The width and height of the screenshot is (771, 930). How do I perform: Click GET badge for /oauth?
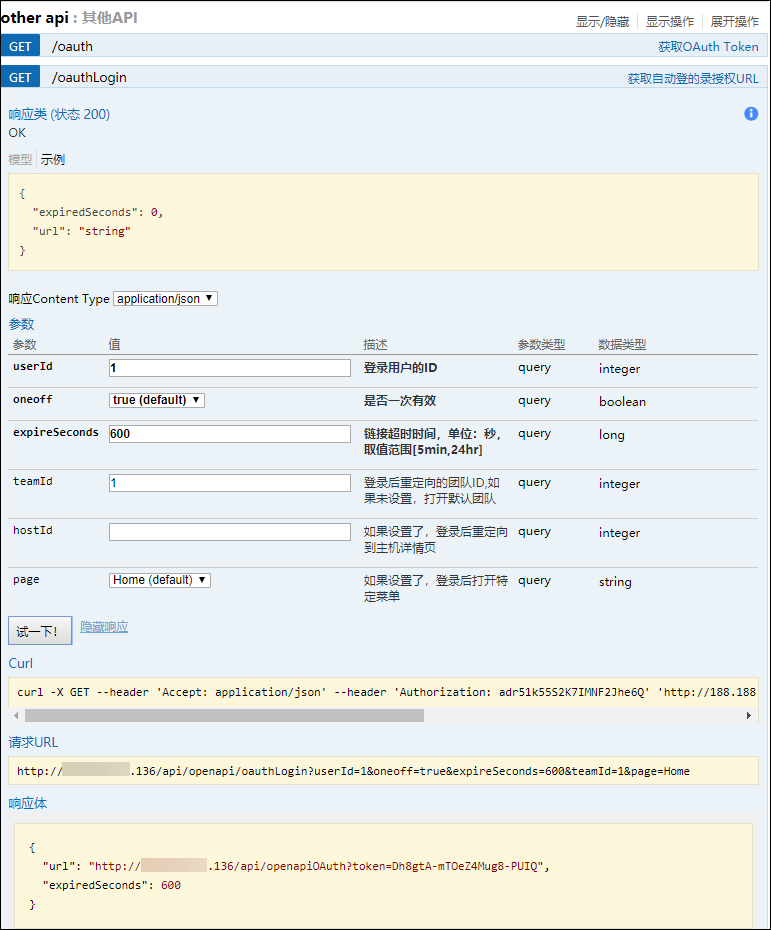coord(20,46)
